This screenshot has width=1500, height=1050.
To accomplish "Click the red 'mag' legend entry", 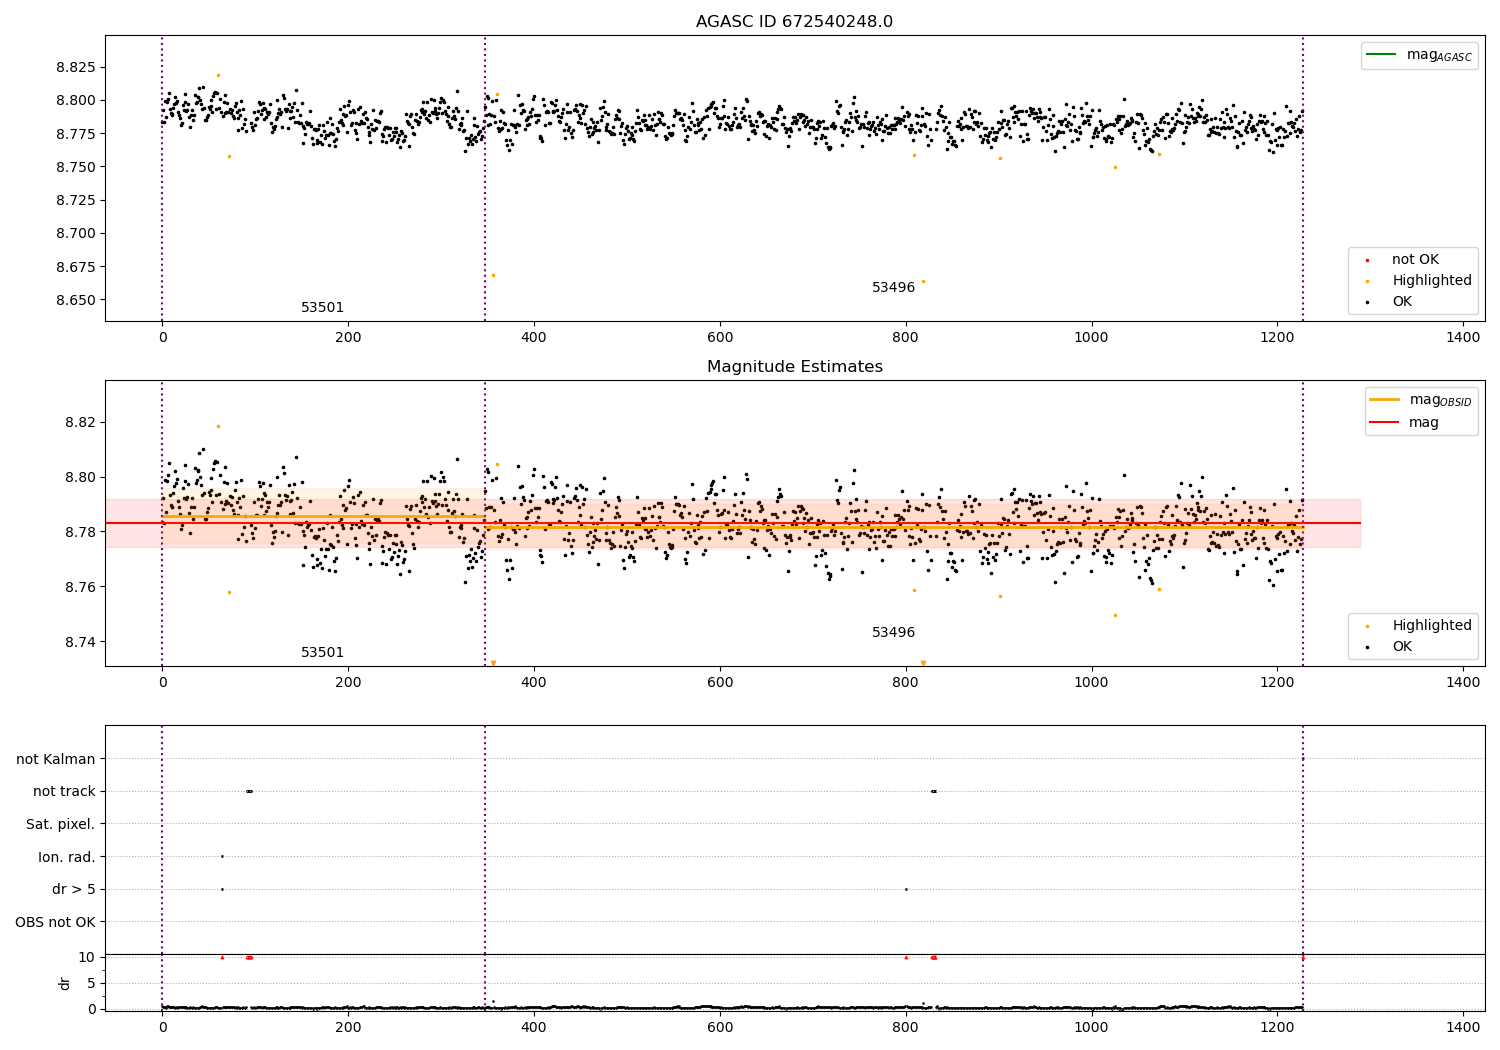I will coord(1404,422).
